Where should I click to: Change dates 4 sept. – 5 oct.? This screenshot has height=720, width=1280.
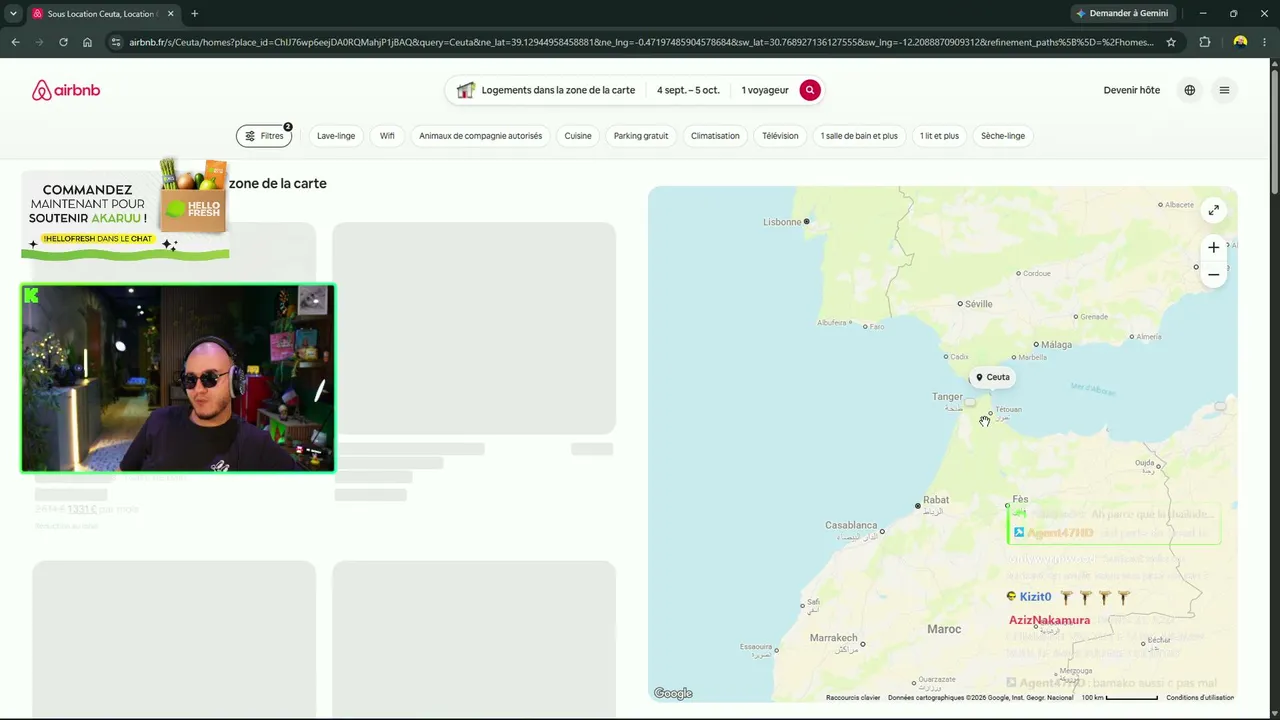click(x=688, y=90)
